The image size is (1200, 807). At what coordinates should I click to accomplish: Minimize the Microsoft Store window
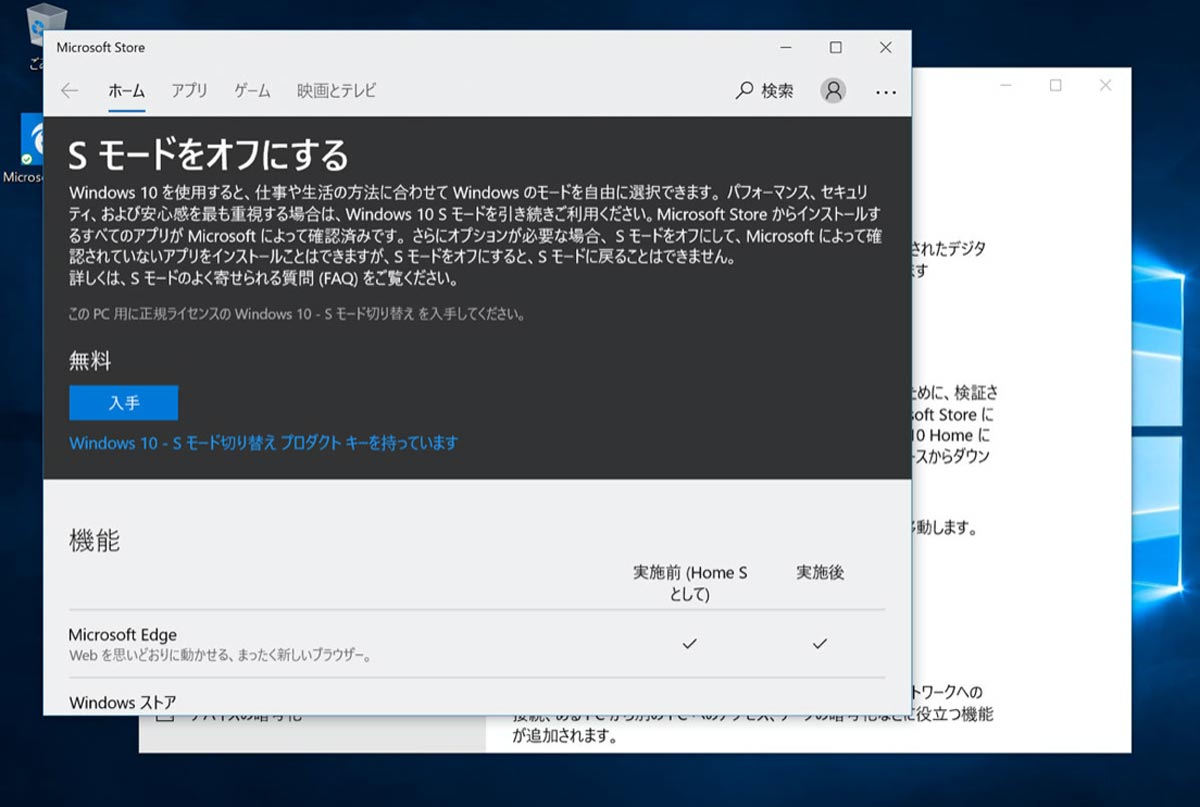[x=785, y=47]
